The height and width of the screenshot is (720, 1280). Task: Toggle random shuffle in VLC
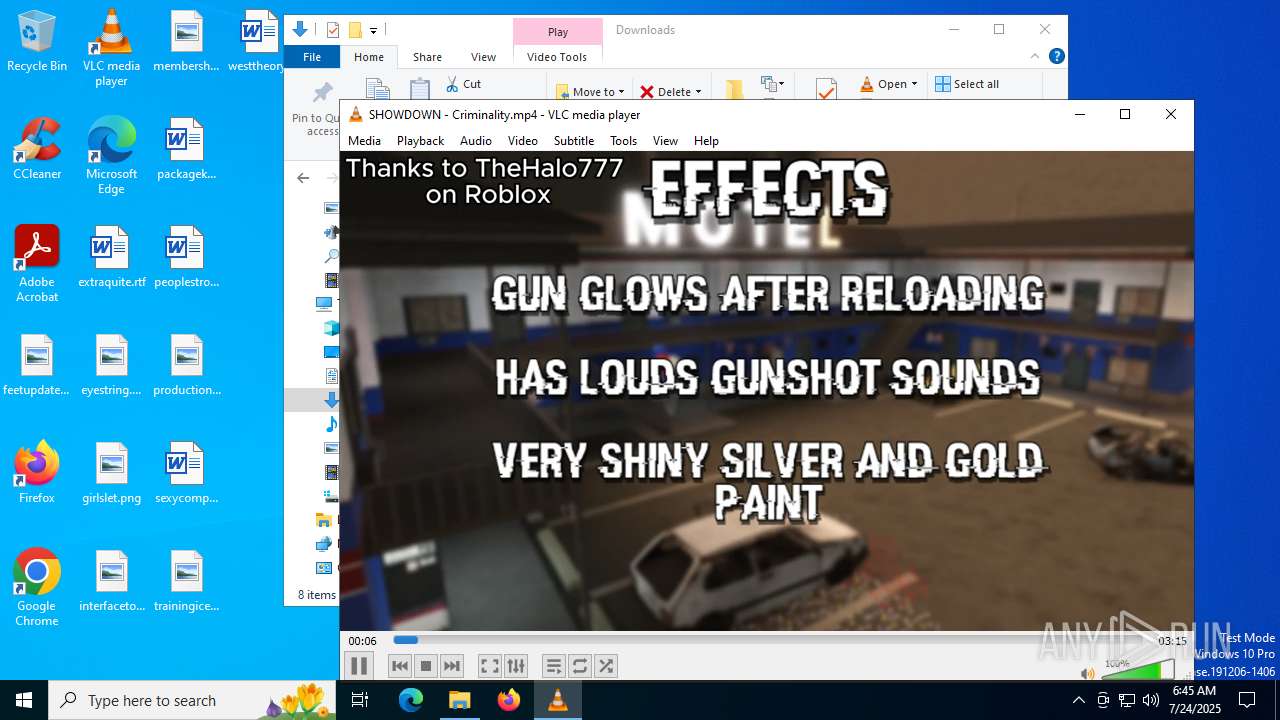pyautogui.click(x=605, y=666)
